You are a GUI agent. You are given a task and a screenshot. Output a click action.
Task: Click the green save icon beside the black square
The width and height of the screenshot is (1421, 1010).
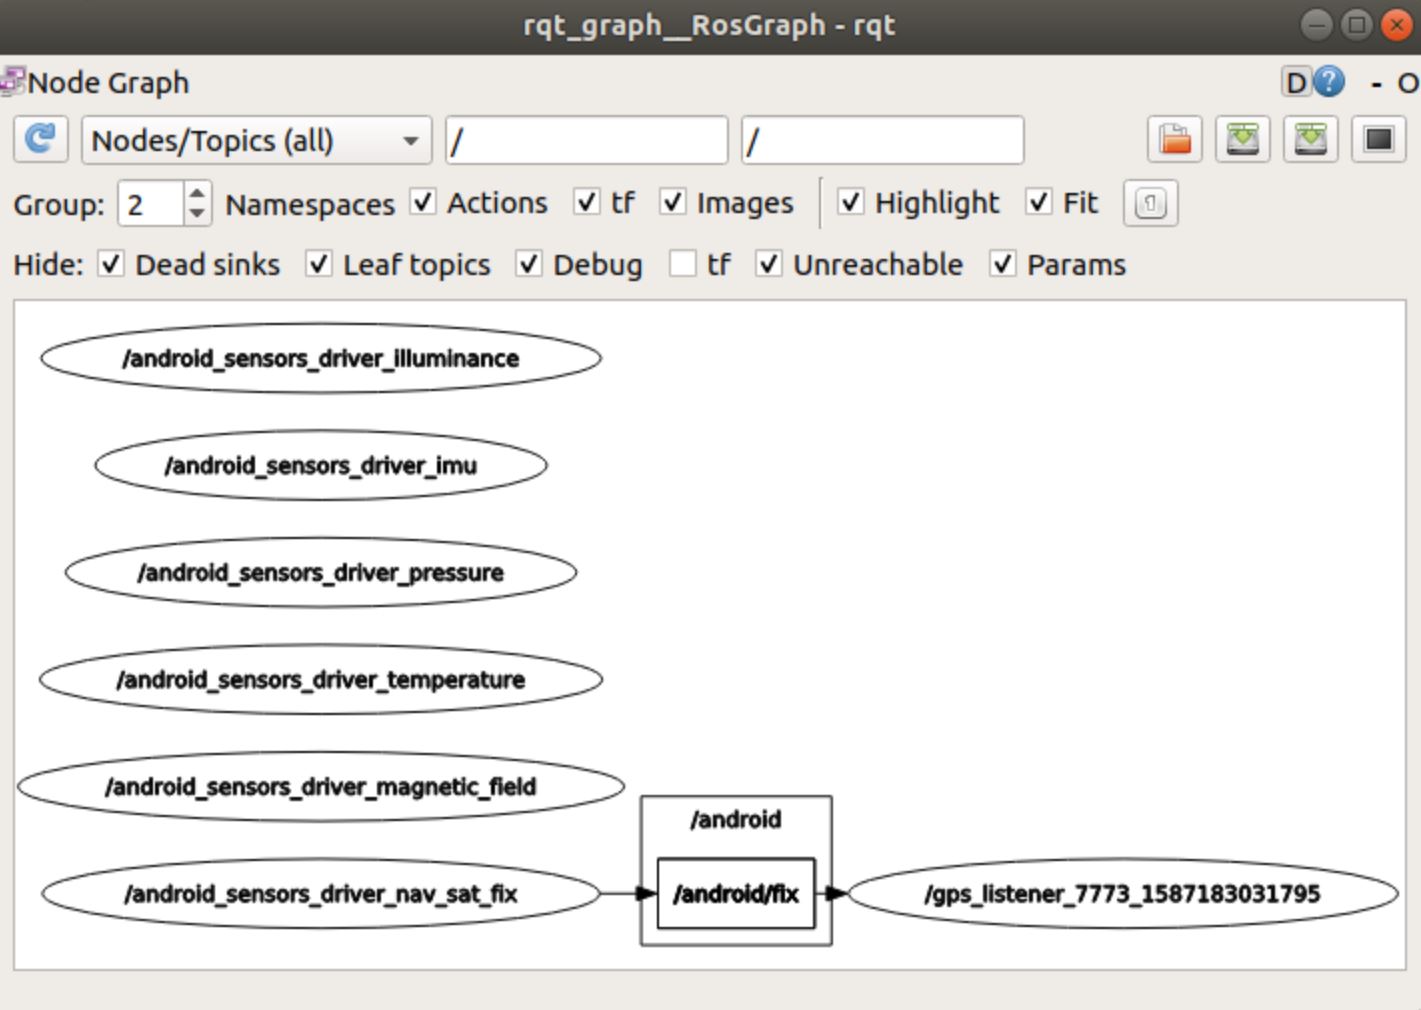pyautogui.click(x=1310, y=139)
